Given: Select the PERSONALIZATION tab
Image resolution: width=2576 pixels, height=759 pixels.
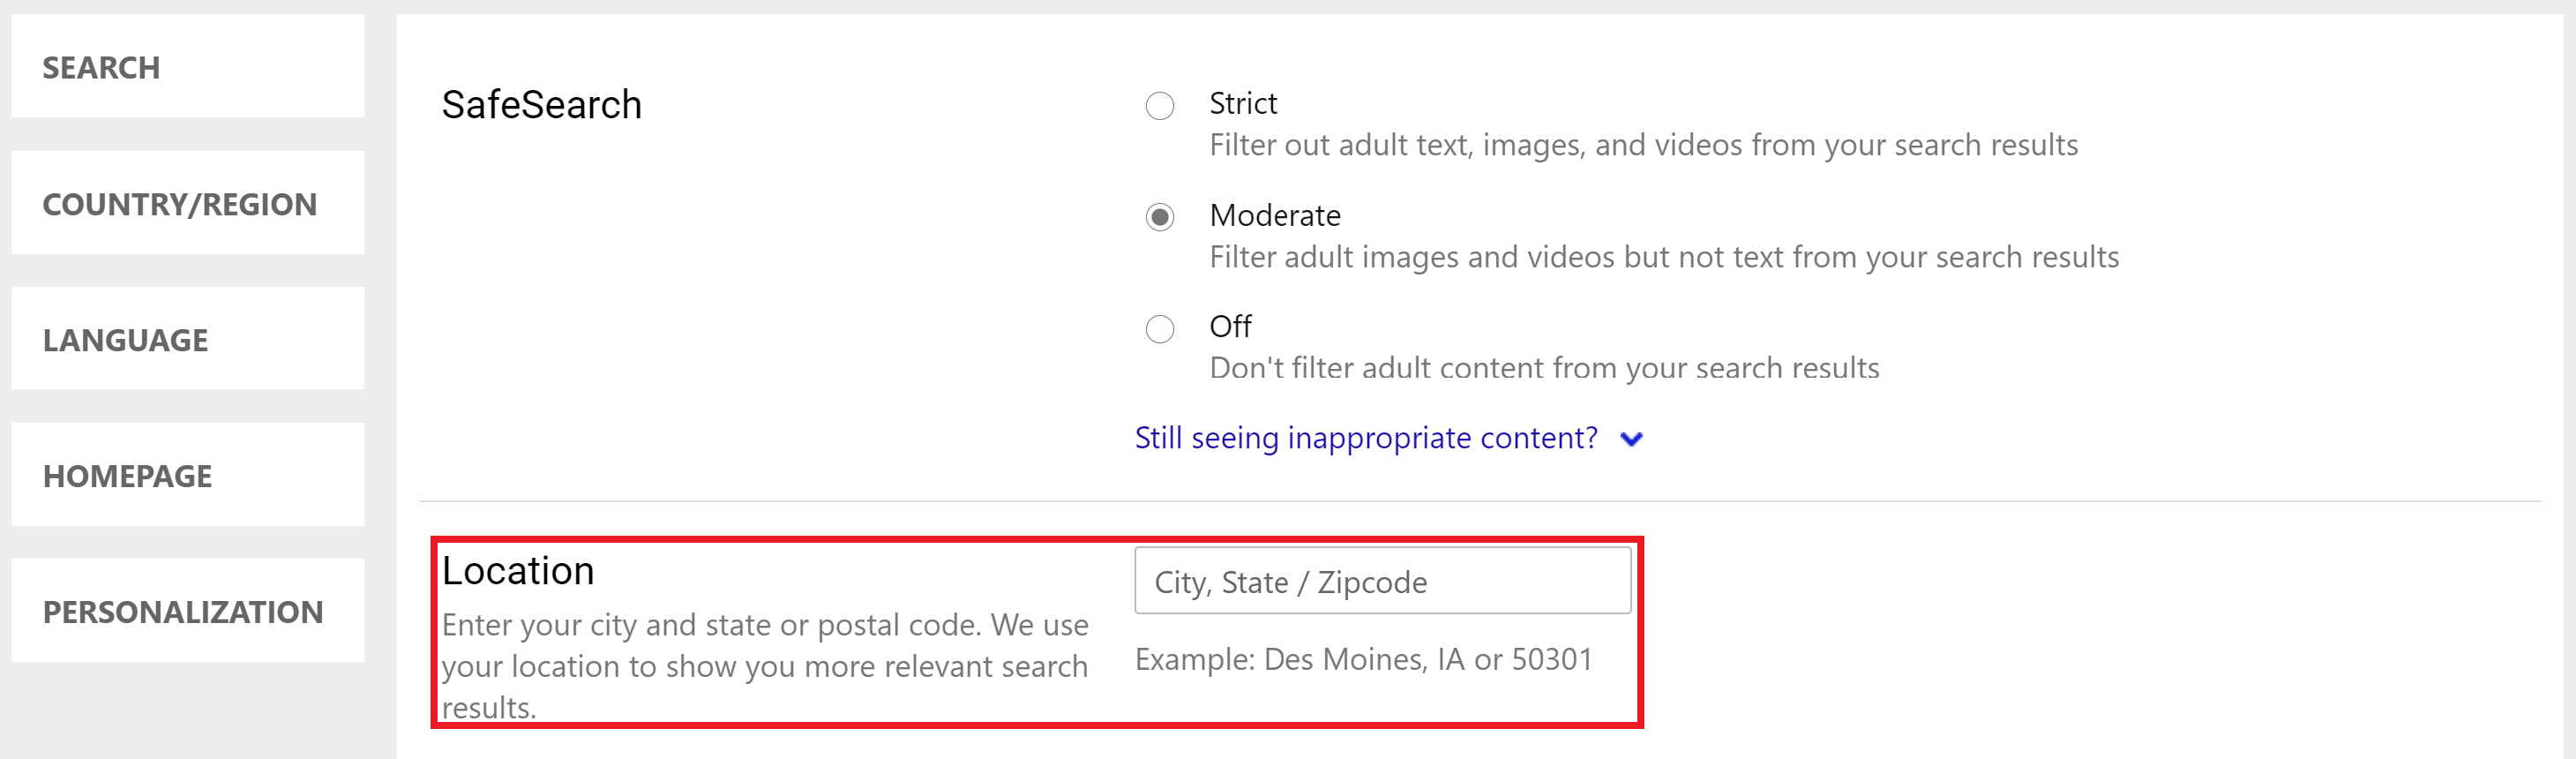Looking at the screenshot, I should [x=187, y=612].
